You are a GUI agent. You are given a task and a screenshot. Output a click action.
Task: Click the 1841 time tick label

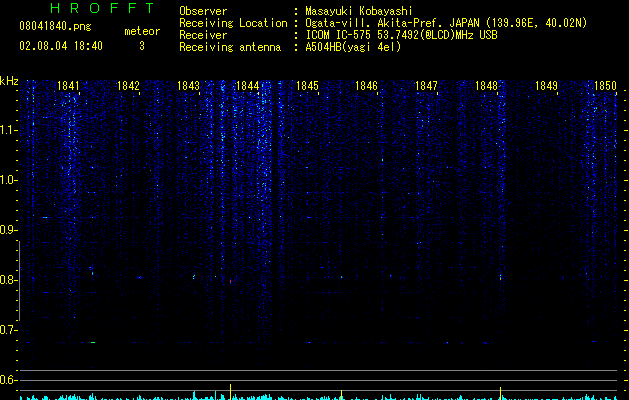[68, 86]
